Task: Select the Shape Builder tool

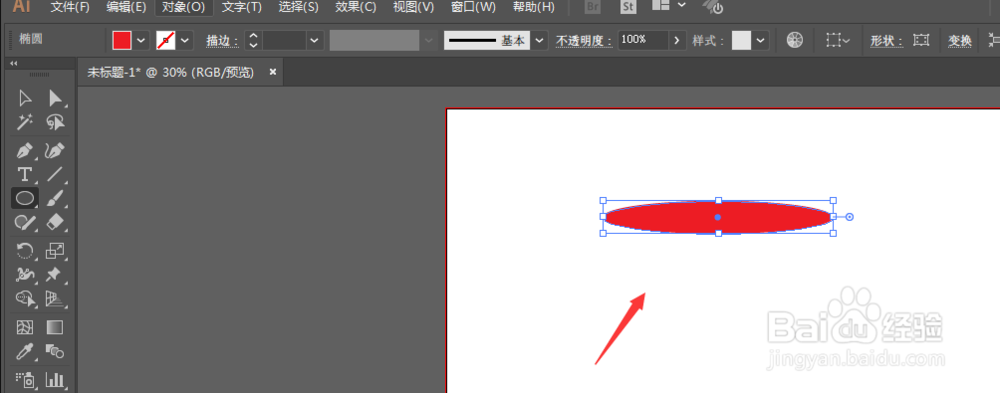Action: pyautogui.click(x=25, y=298)
